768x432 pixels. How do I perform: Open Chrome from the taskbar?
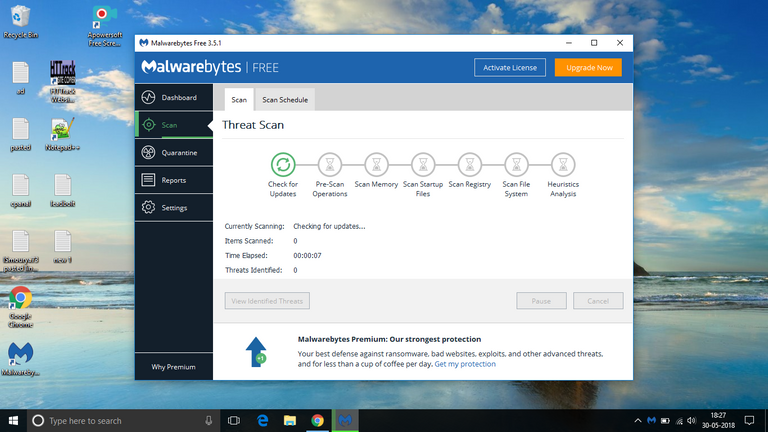[x=317, y=421]
